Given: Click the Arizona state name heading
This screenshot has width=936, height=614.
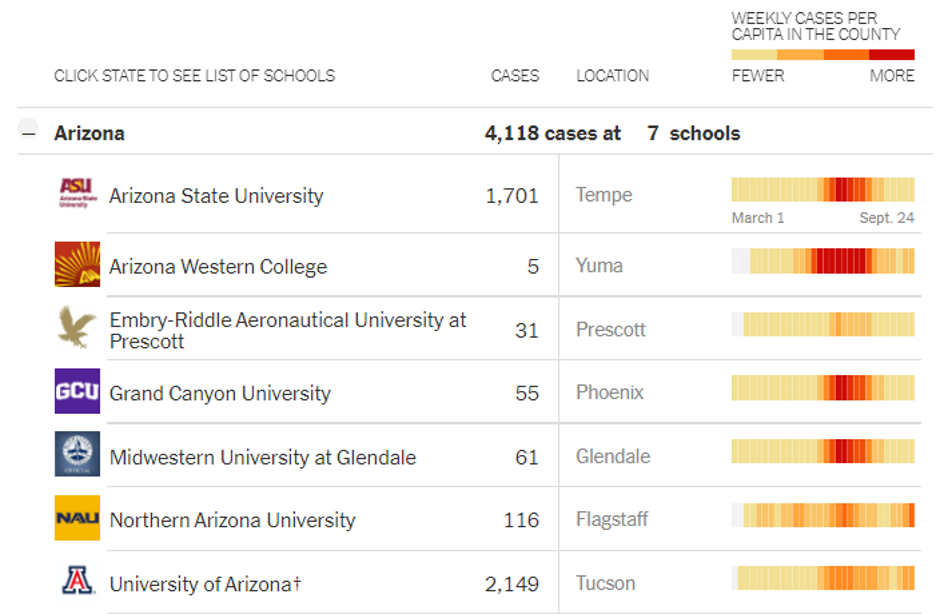Looking at the screenshot, I should pos(89,133).
